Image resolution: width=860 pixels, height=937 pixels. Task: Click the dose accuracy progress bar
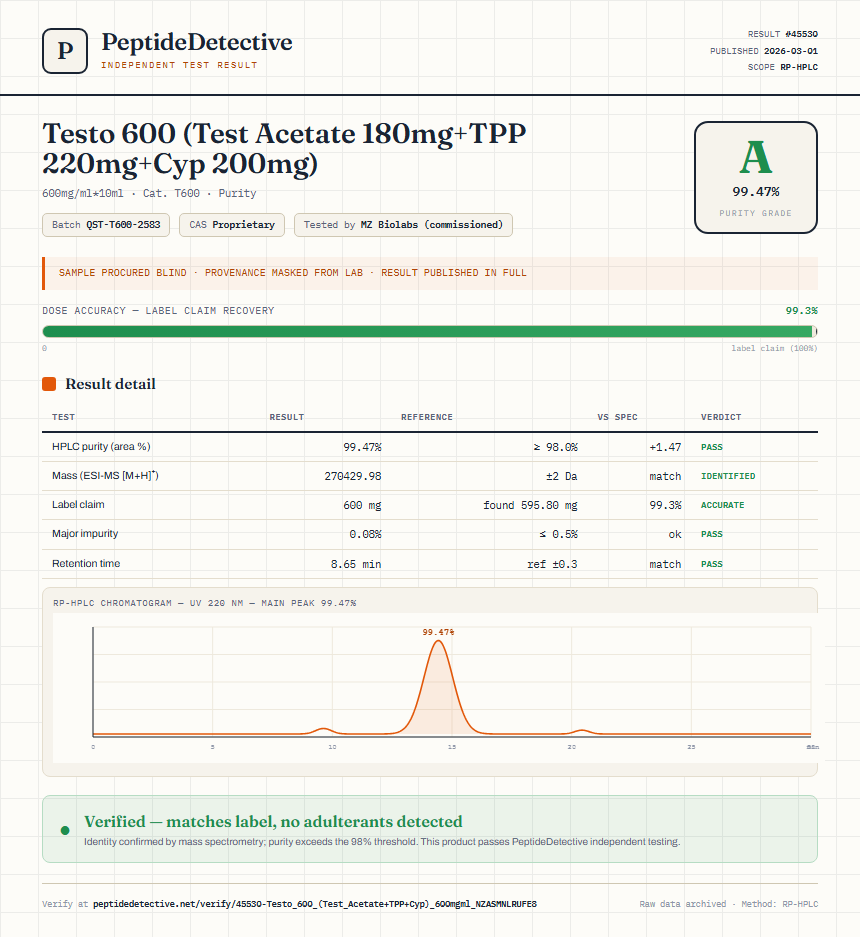tap(430, 332)
